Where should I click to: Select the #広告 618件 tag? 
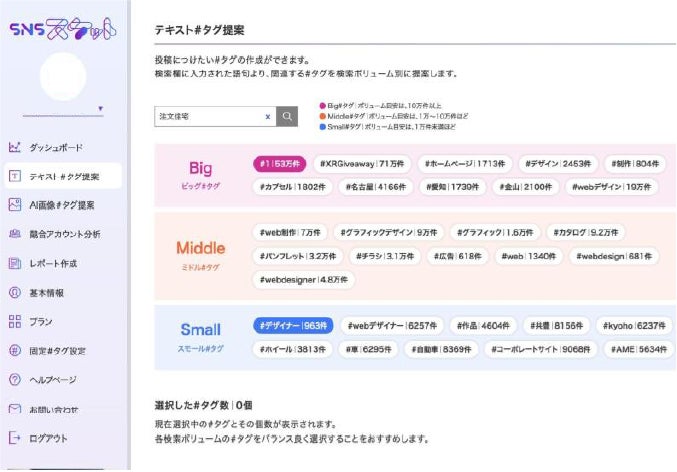coord(457,256)
